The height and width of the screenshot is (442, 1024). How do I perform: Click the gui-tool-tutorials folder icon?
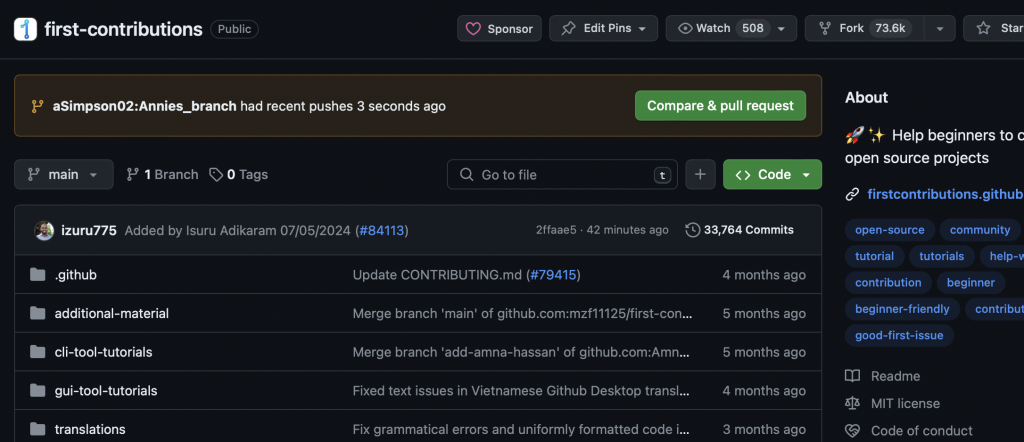coord(38,390)
